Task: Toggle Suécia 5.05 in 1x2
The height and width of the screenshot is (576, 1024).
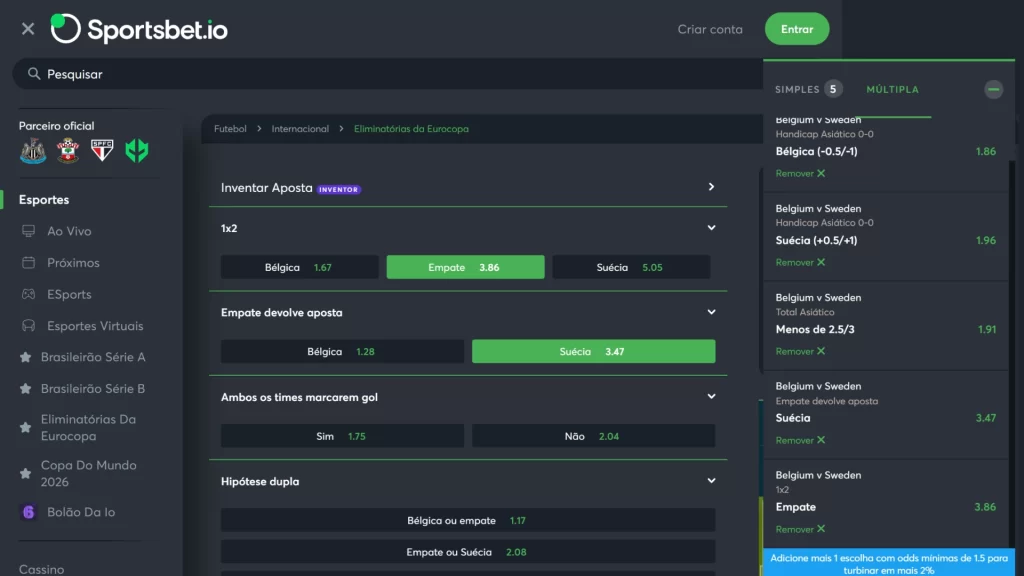Action: click(631, 267)
